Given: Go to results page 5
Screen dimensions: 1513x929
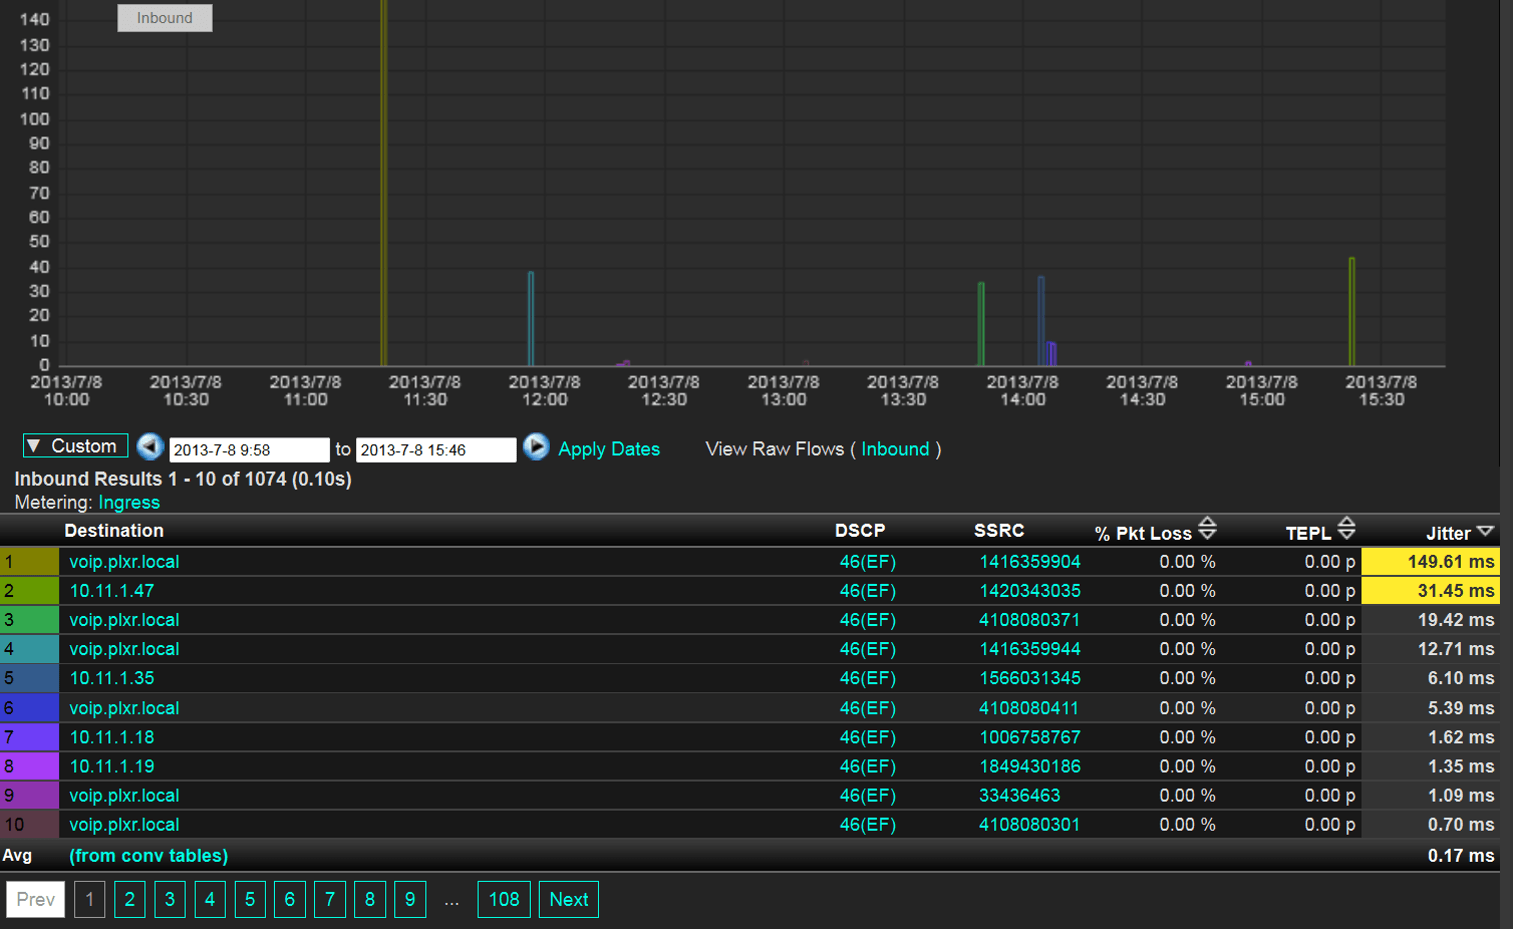Looking at the screenshot, I should pos(250,899).
